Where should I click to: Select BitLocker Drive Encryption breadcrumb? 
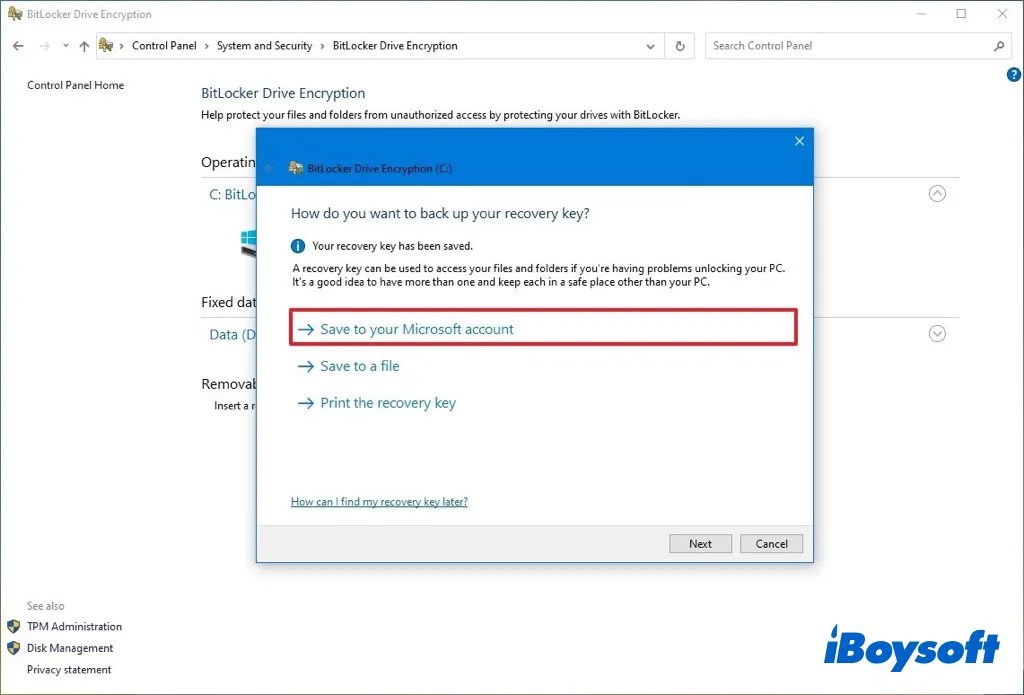tap(395, 46)
